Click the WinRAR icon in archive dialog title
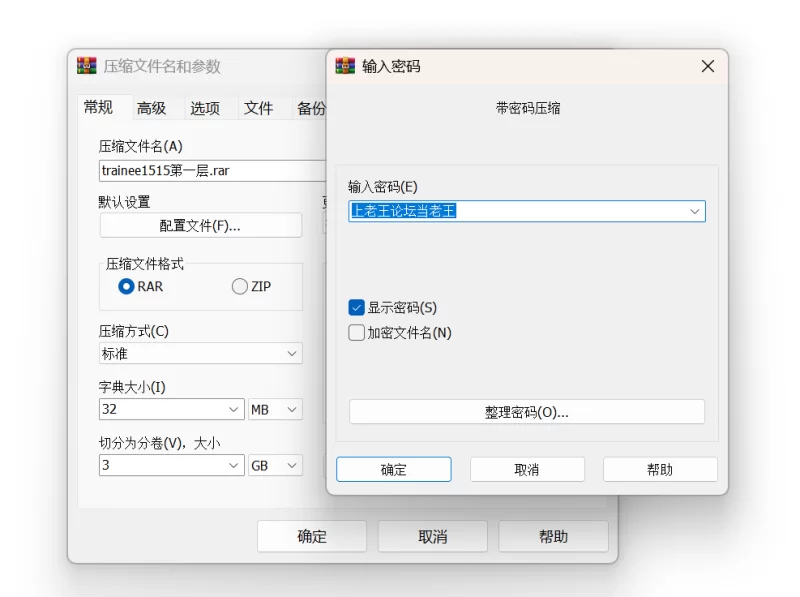Image resolution: width=800 pixels, height=597 pixels. tap(87, 66)
